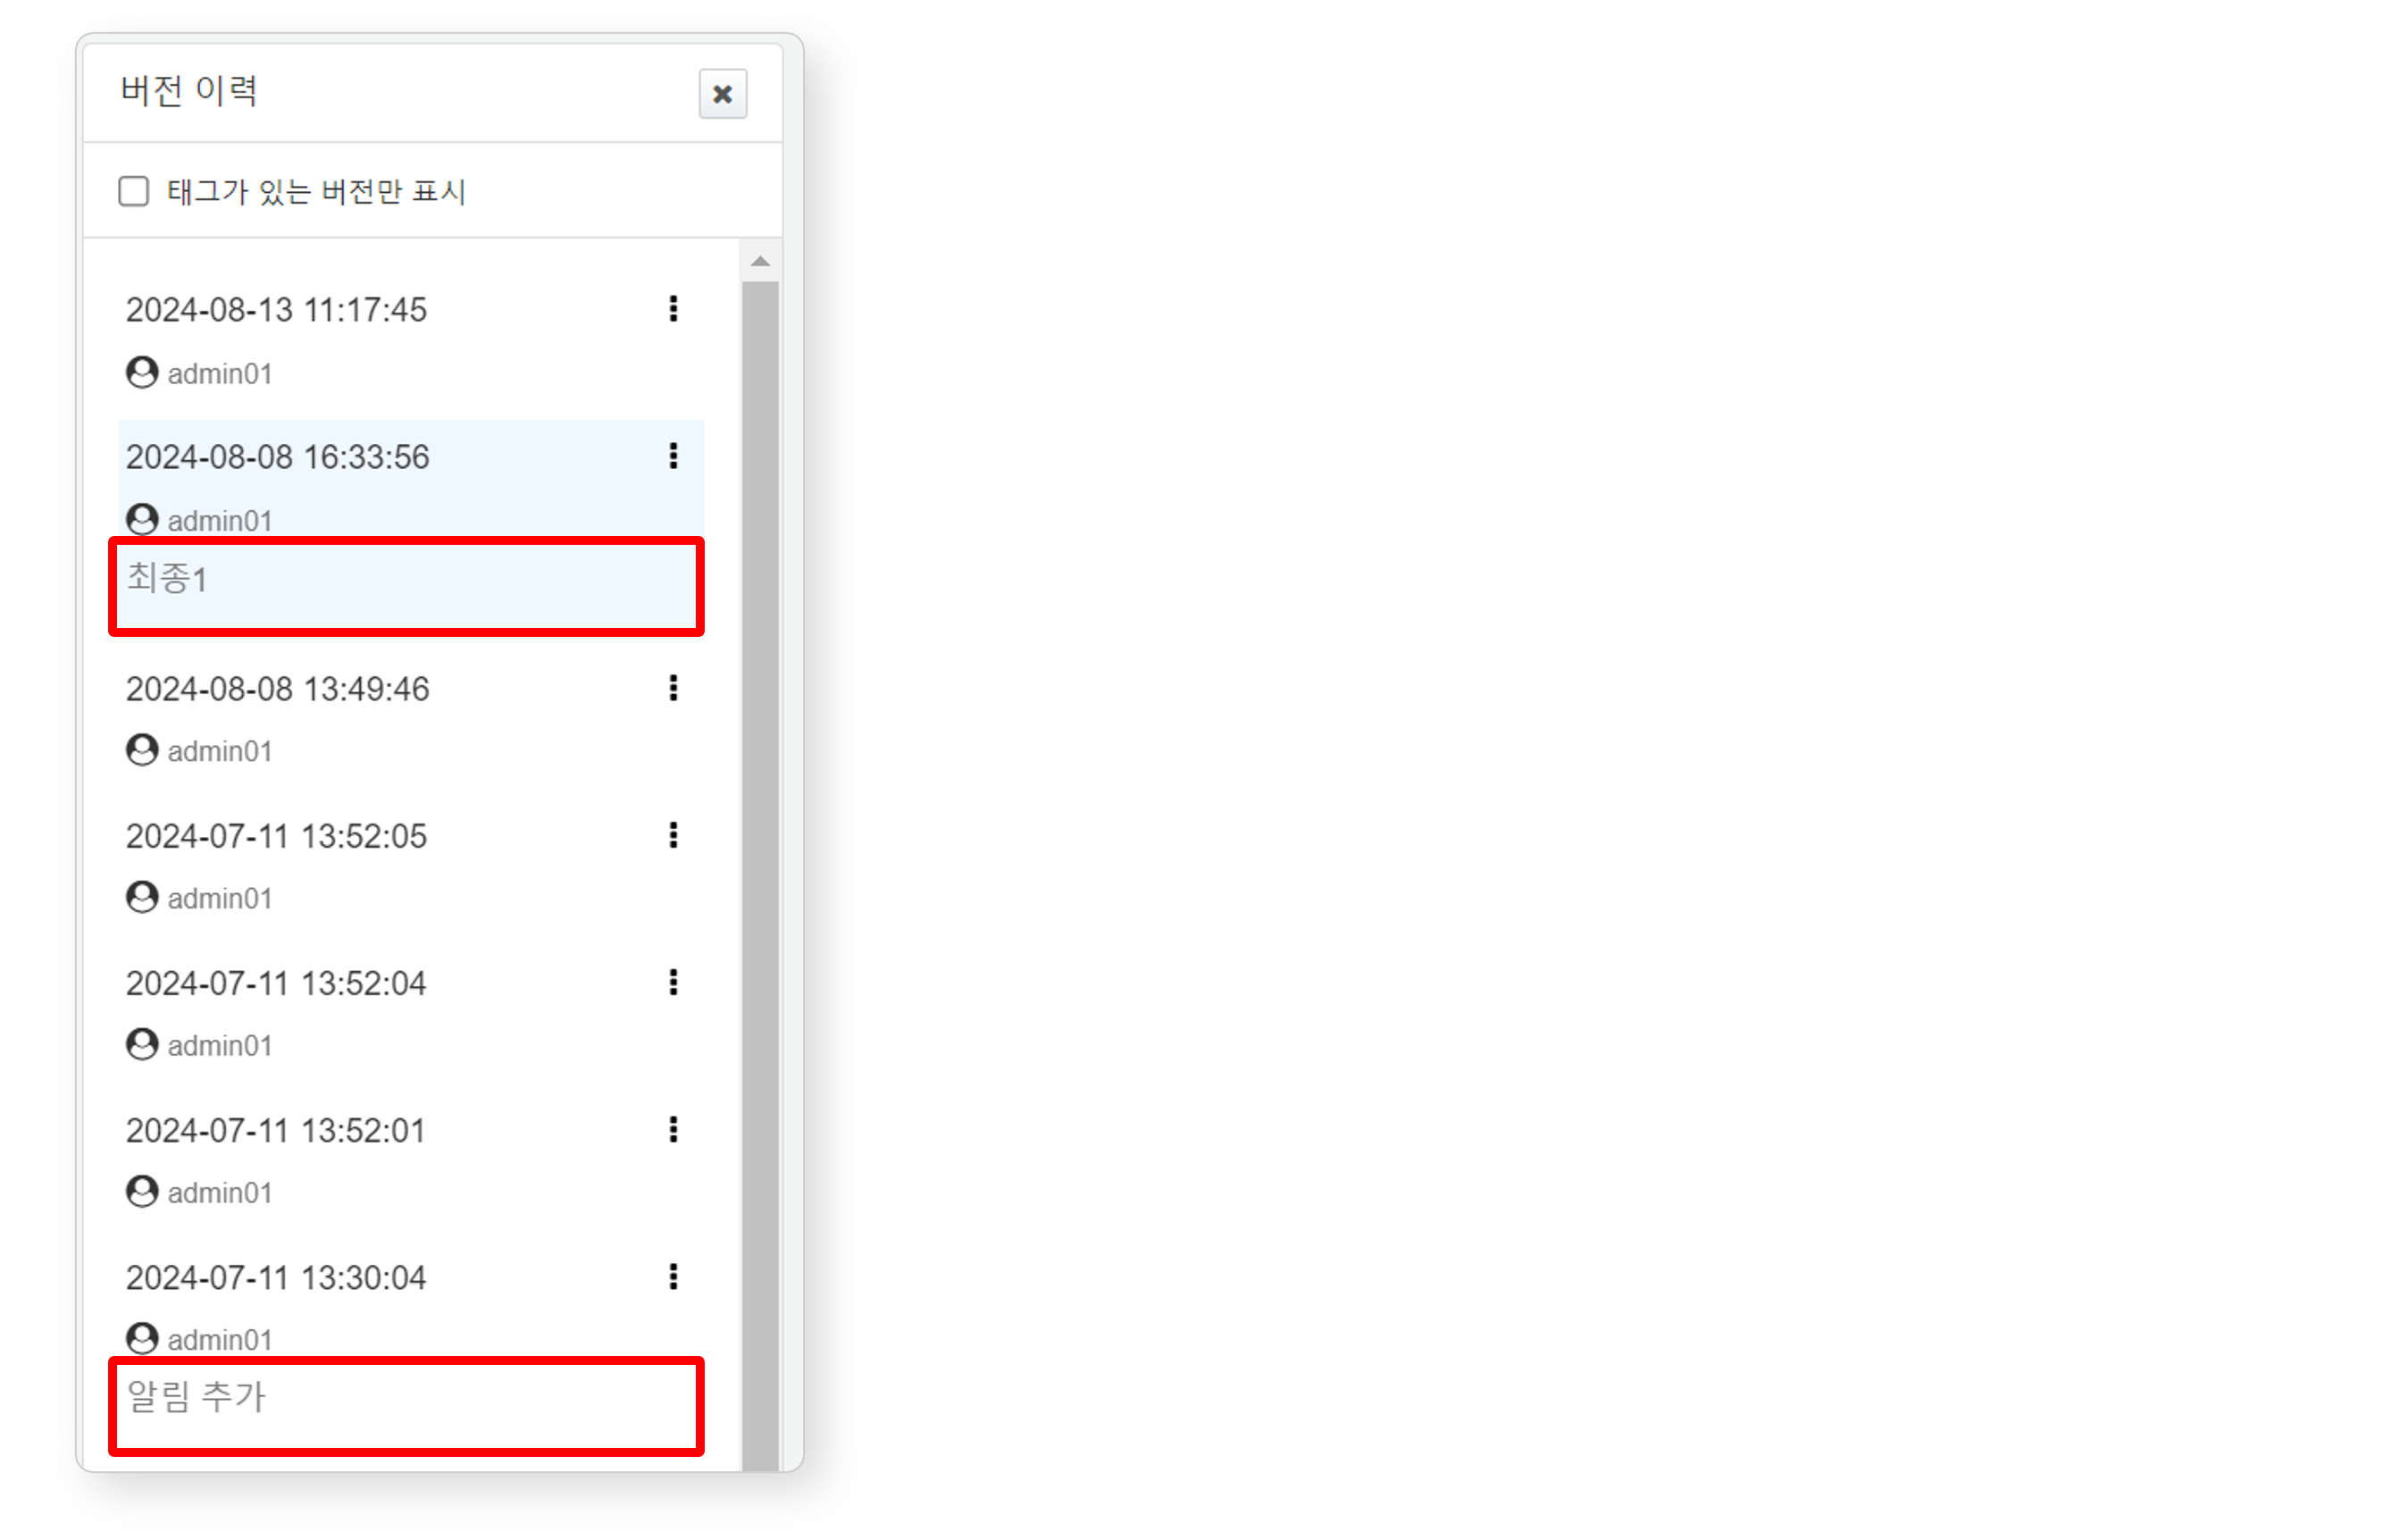Click the admin01 user icon on top entry
The width and height of the screenshot is (2401, 1540).
(x=144, y=372)
